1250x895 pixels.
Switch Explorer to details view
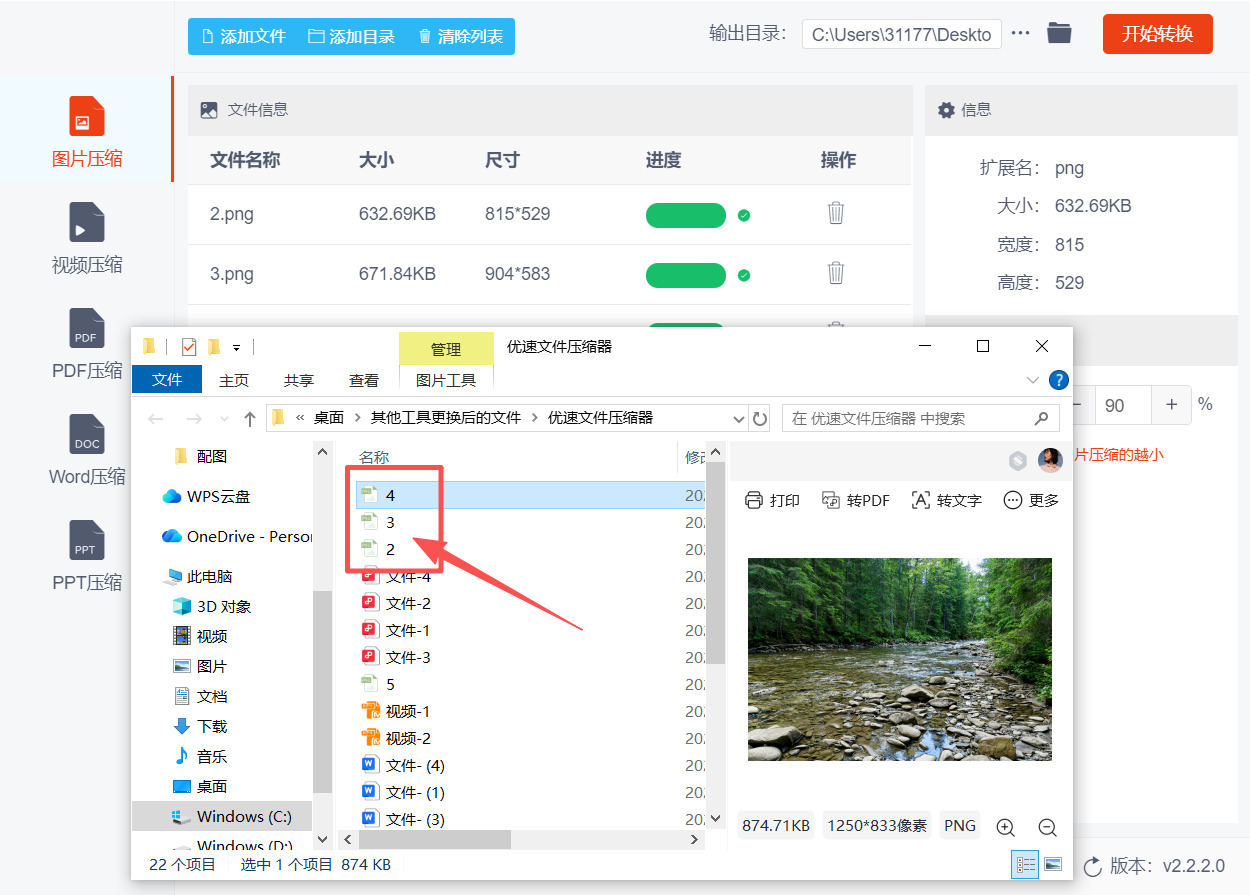[1025, 864]
